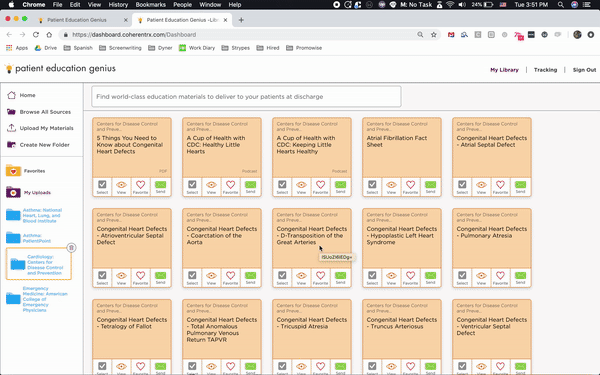
Task: Click Sign Out
Action: coord(584,70)
